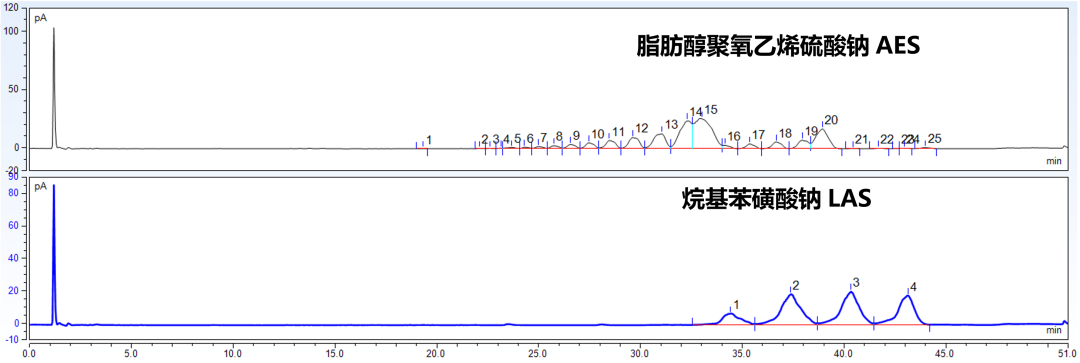Click the tall blue solvent peak in LAS chart
This screenshot has height=363, width=1080.
[54, 254]
